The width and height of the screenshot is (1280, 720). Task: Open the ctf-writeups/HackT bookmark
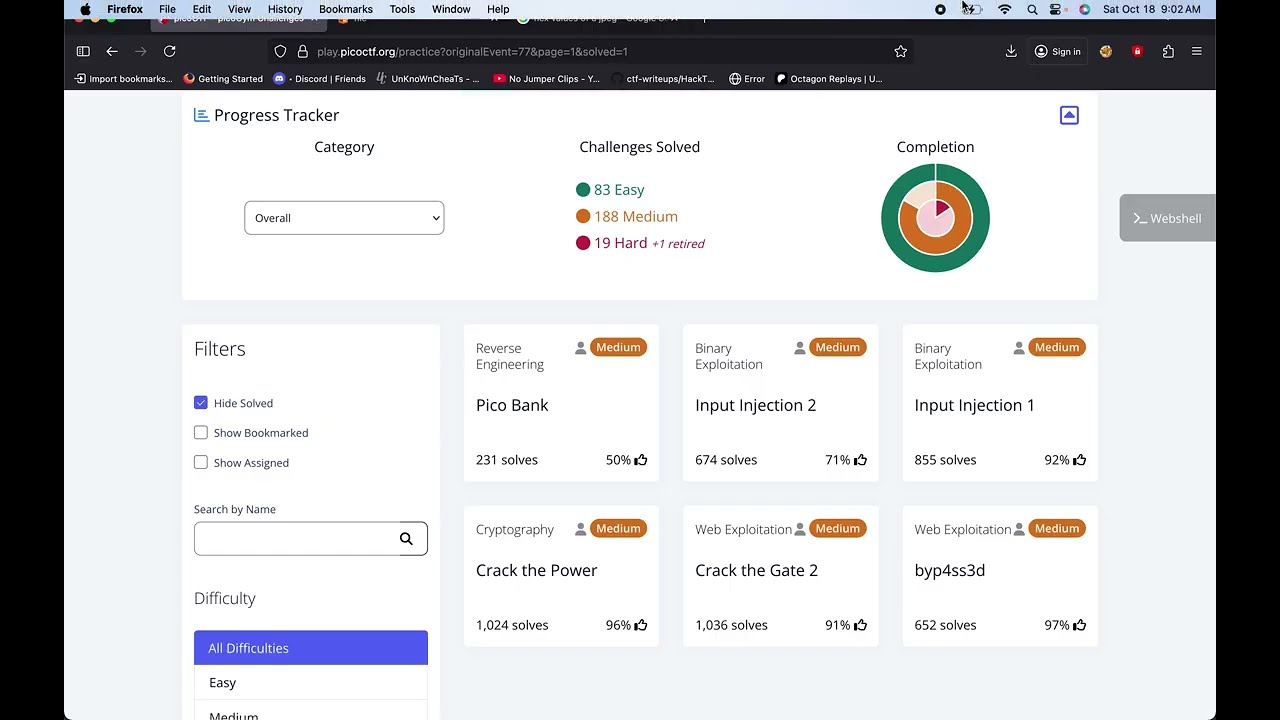point(663,79)
